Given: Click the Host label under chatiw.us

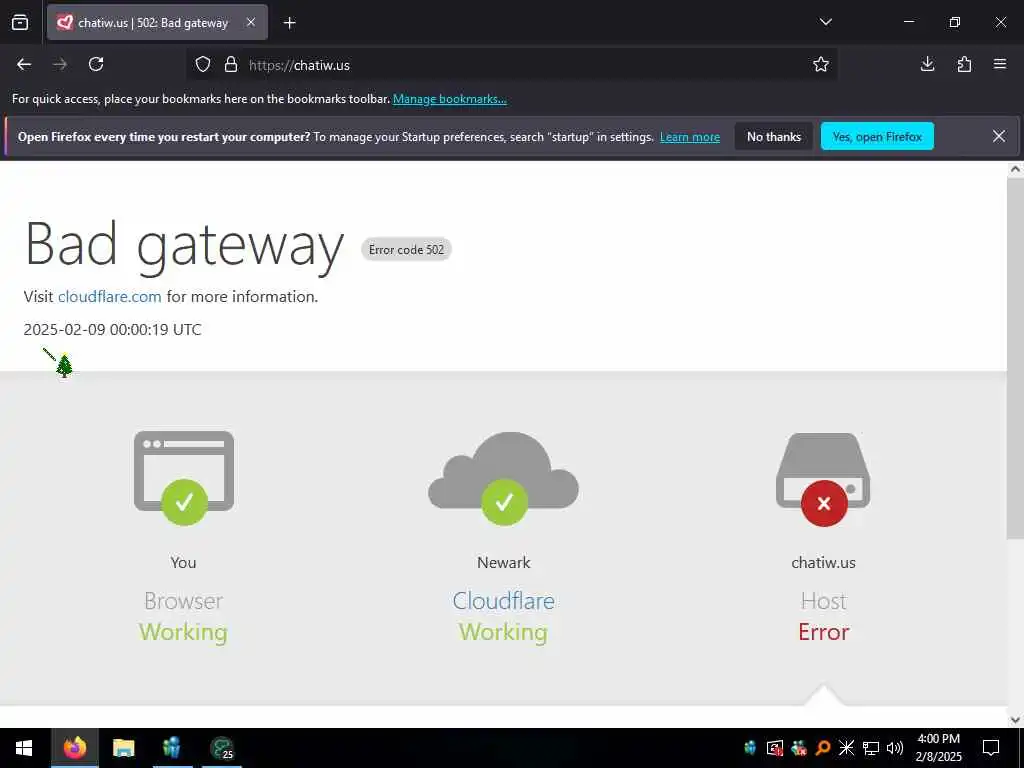Looking at the screenshot, I should [x=824, y=601].
